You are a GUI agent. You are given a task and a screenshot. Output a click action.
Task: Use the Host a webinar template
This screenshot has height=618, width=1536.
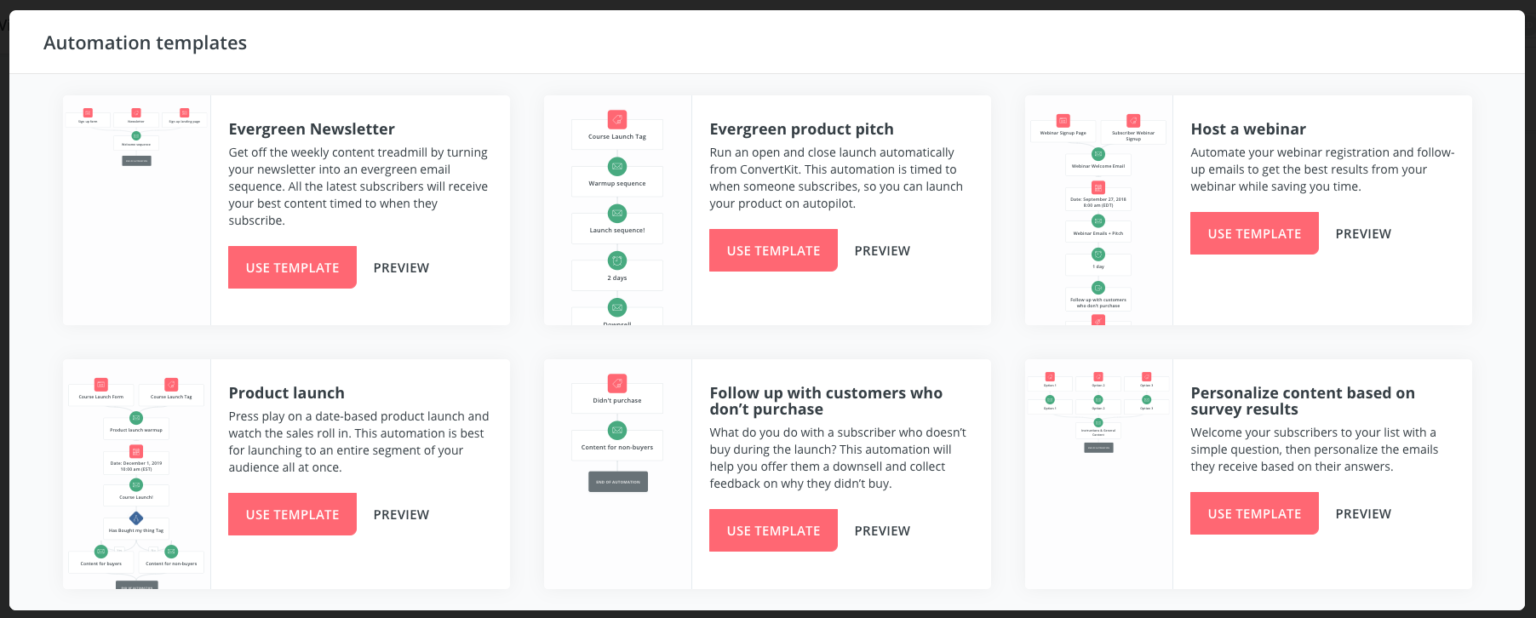coord(1254,233)
